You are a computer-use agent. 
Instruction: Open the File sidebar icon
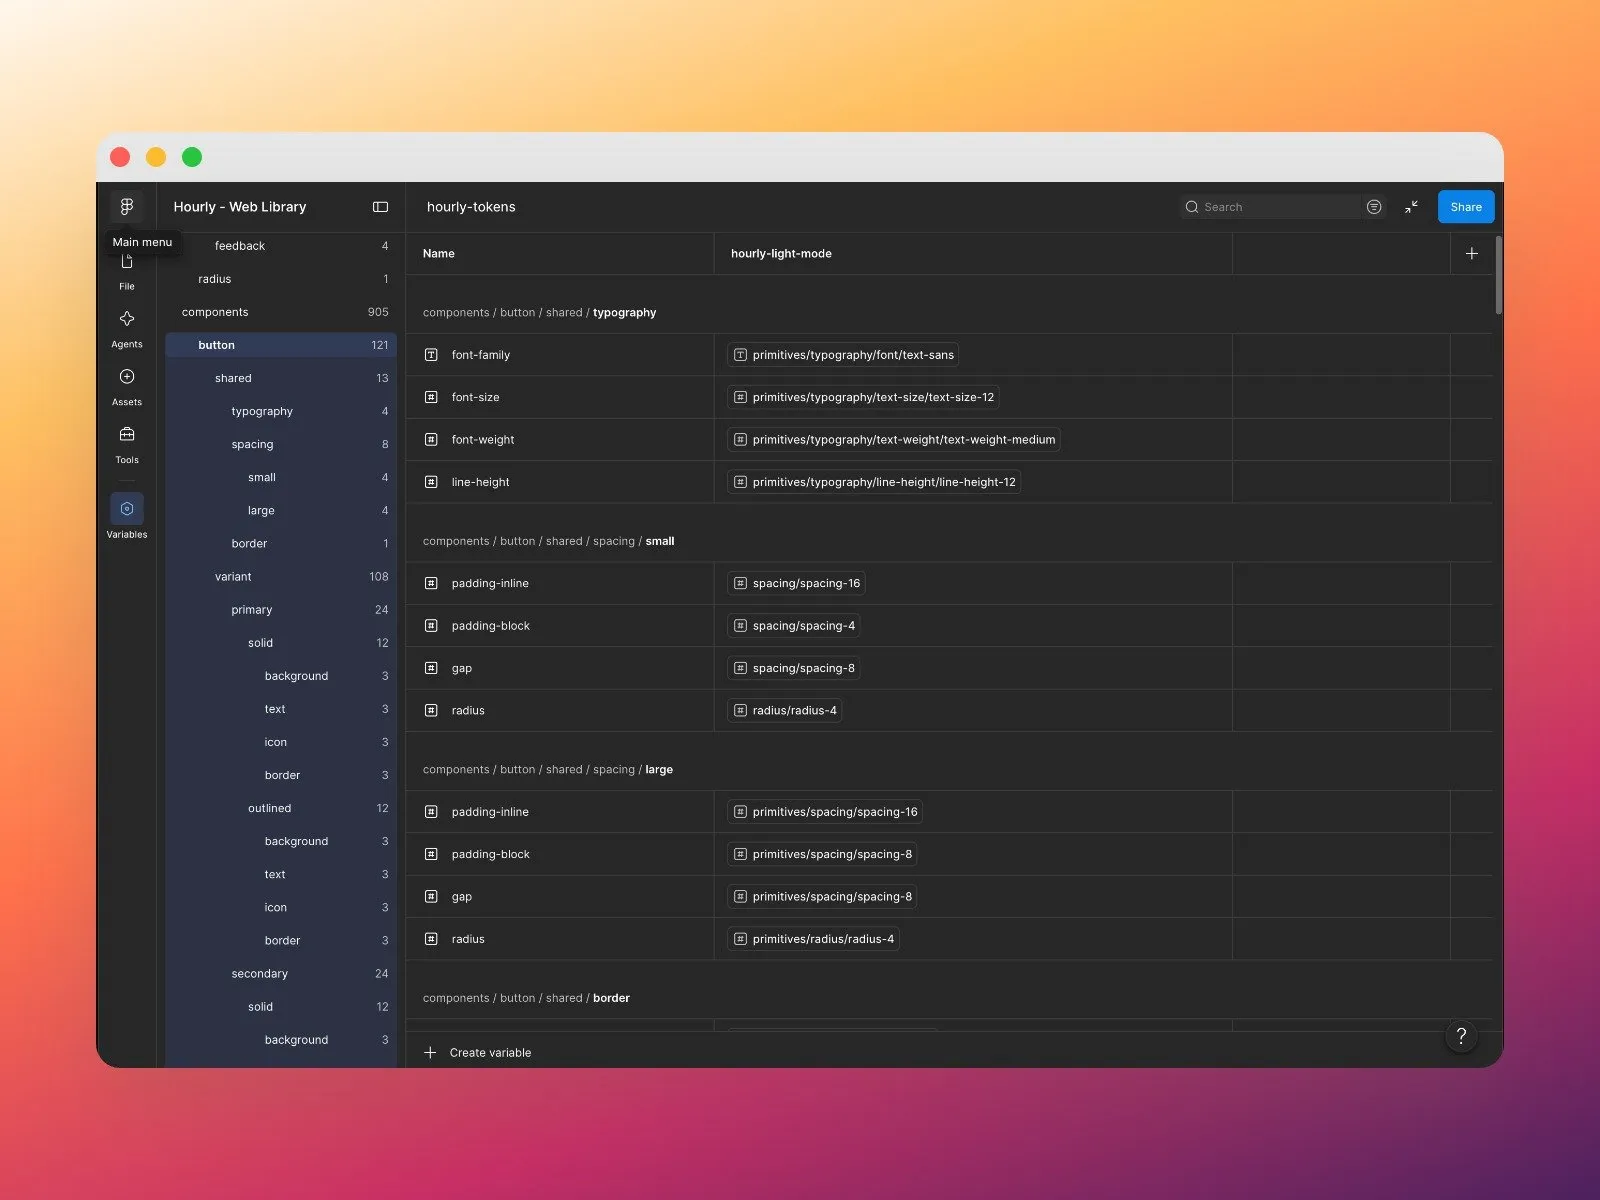tap(127, 262)
